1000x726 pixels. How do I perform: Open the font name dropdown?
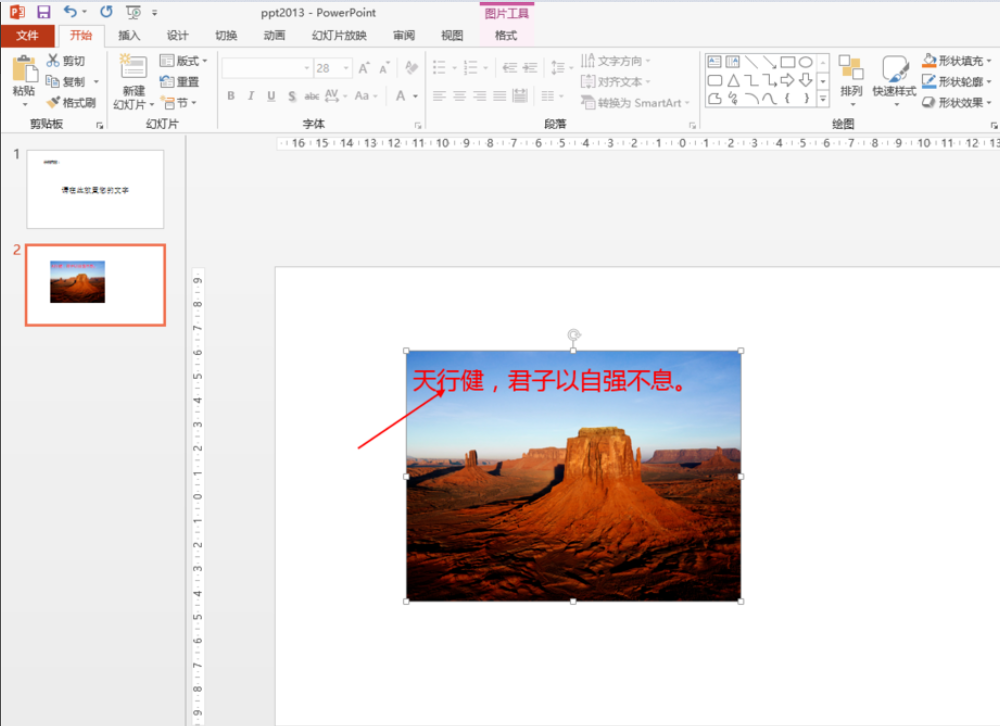[307, 68]
